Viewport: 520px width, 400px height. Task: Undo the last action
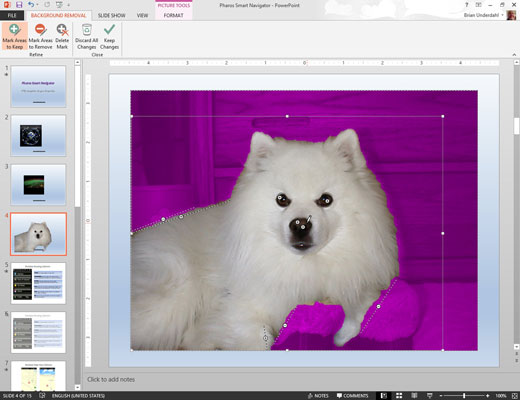(31, 5)
